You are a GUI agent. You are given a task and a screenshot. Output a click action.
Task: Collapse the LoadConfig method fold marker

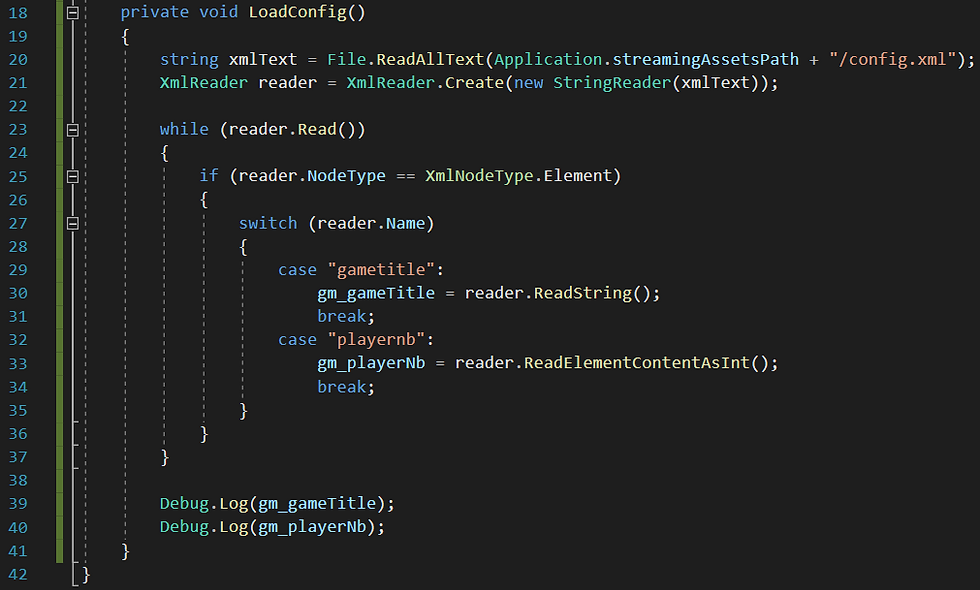tap(72, 12)
